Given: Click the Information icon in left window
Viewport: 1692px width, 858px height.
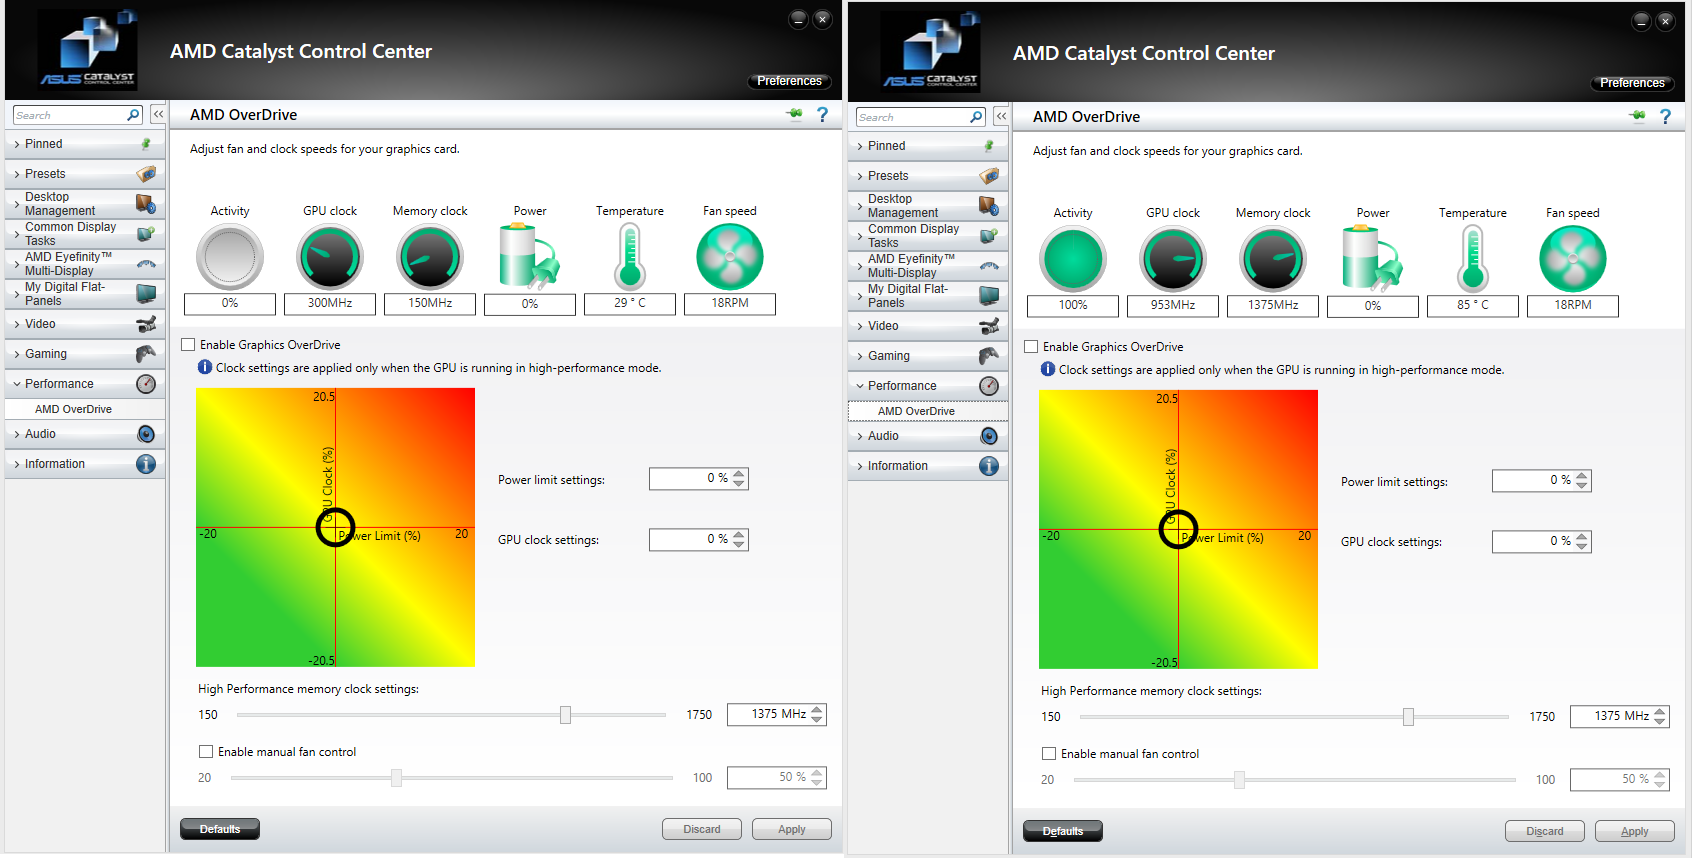Looking at the screenshot, I should pos(146,464).
